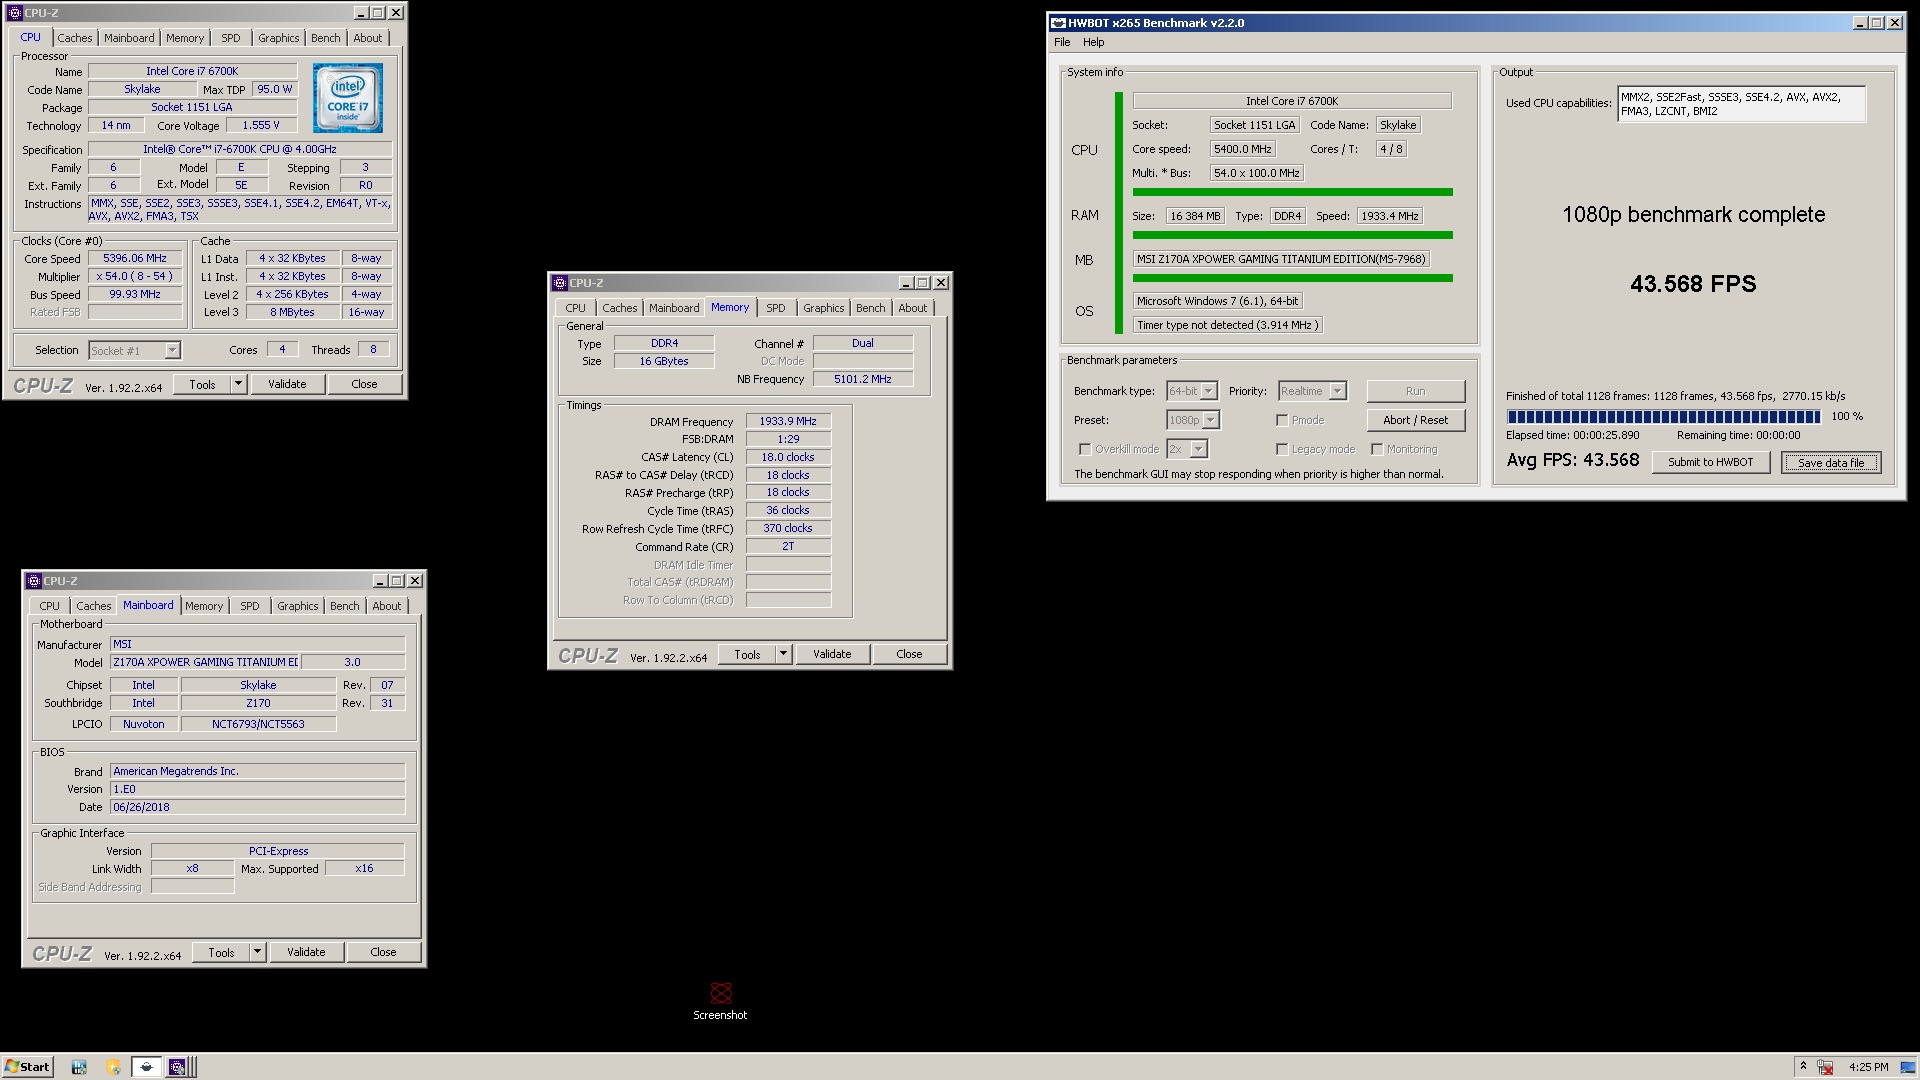1920x1080 pixels.
Task: Select the CPU-Z purple taskbar button
Action: coord(177,1067)
